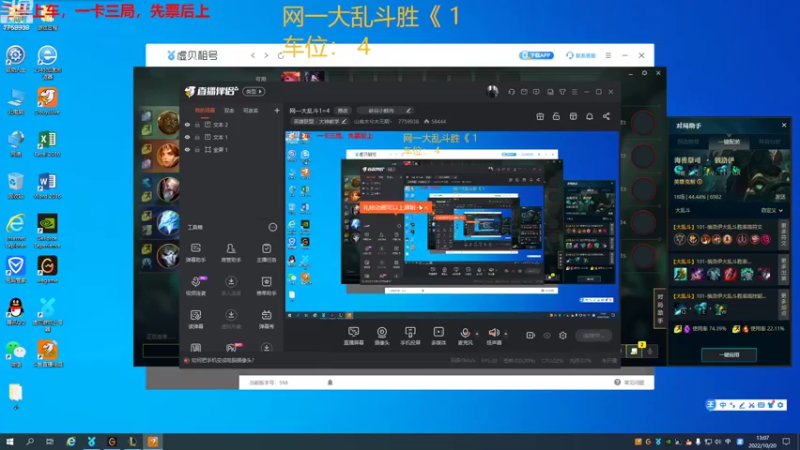Open the 虚贝租号 hamburger menu
This screenshot has width=800, height=450.
click(x=608, y=55)
